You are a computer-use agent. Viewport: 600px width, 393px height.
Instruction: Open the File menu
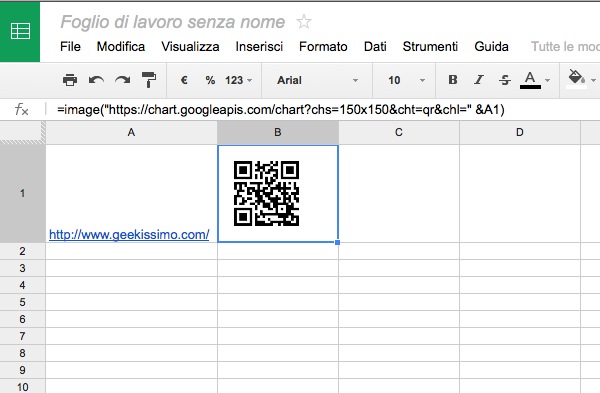click(x=70, y=46)
